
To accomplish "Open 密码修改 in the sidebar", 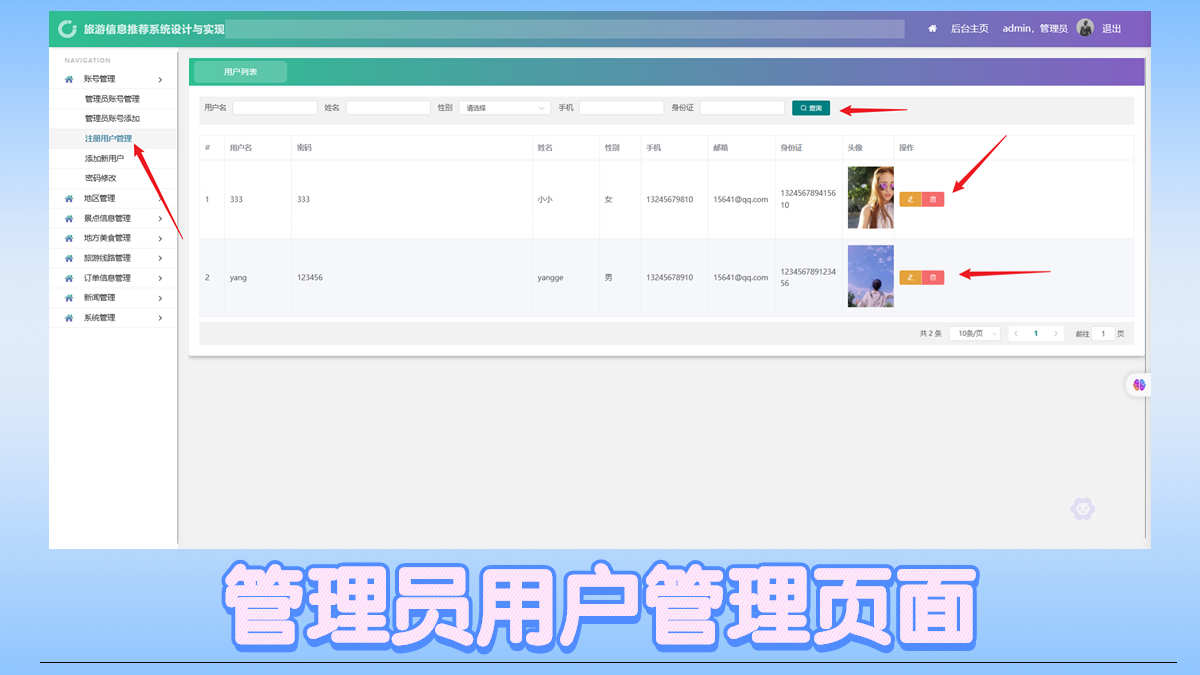I will coord(100,178).
